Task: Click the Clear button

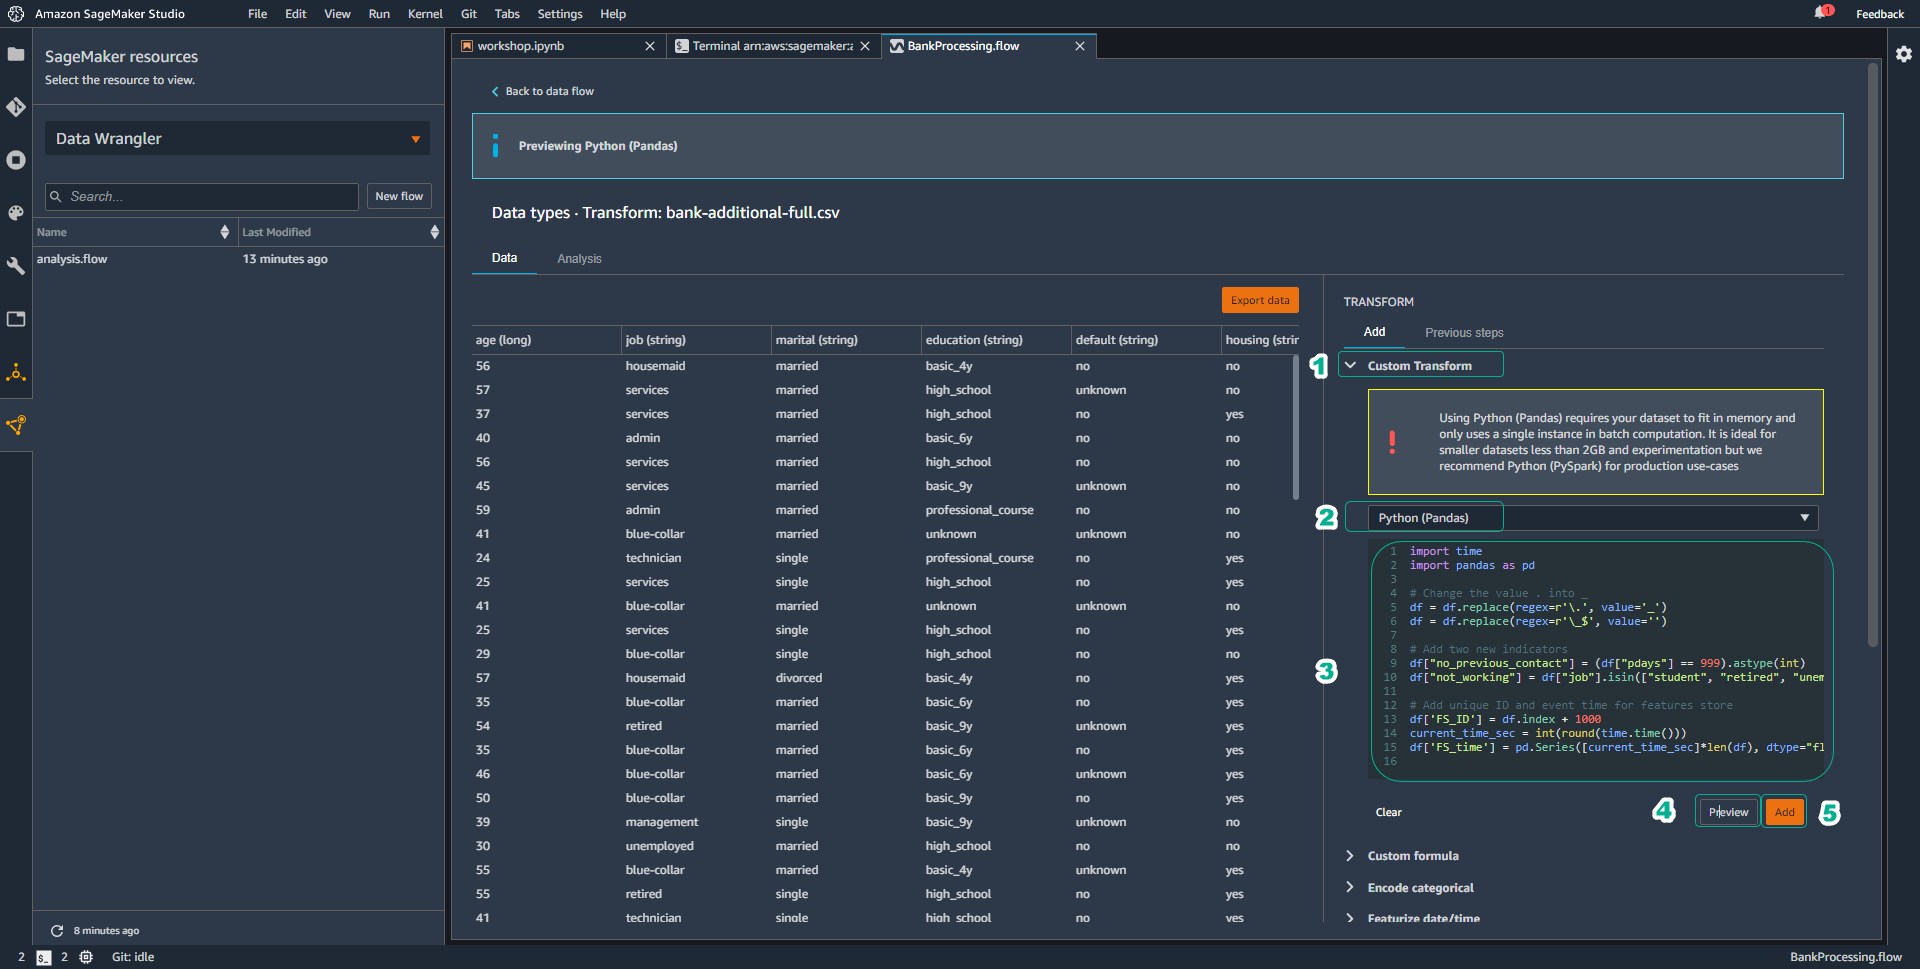Action: click(1389, 812)
